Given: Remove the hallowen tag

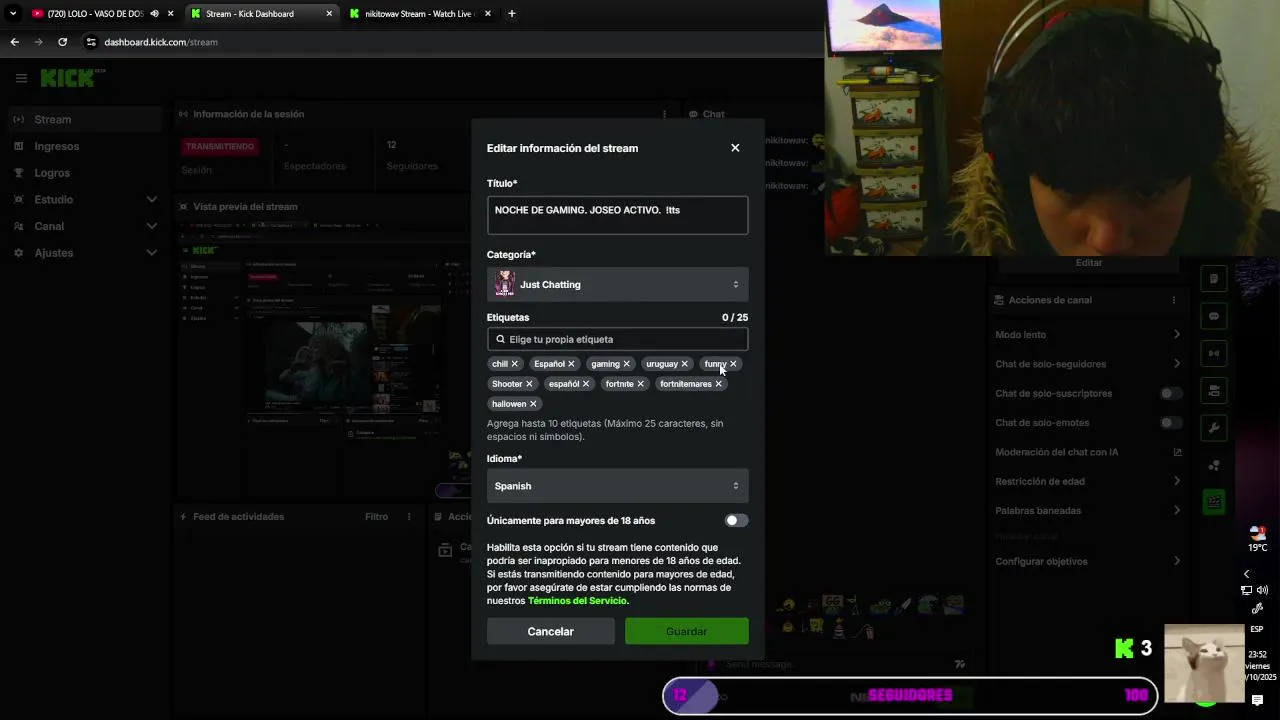Looking at the screenshot, I should pyautogui.click(x=533, y=404).
